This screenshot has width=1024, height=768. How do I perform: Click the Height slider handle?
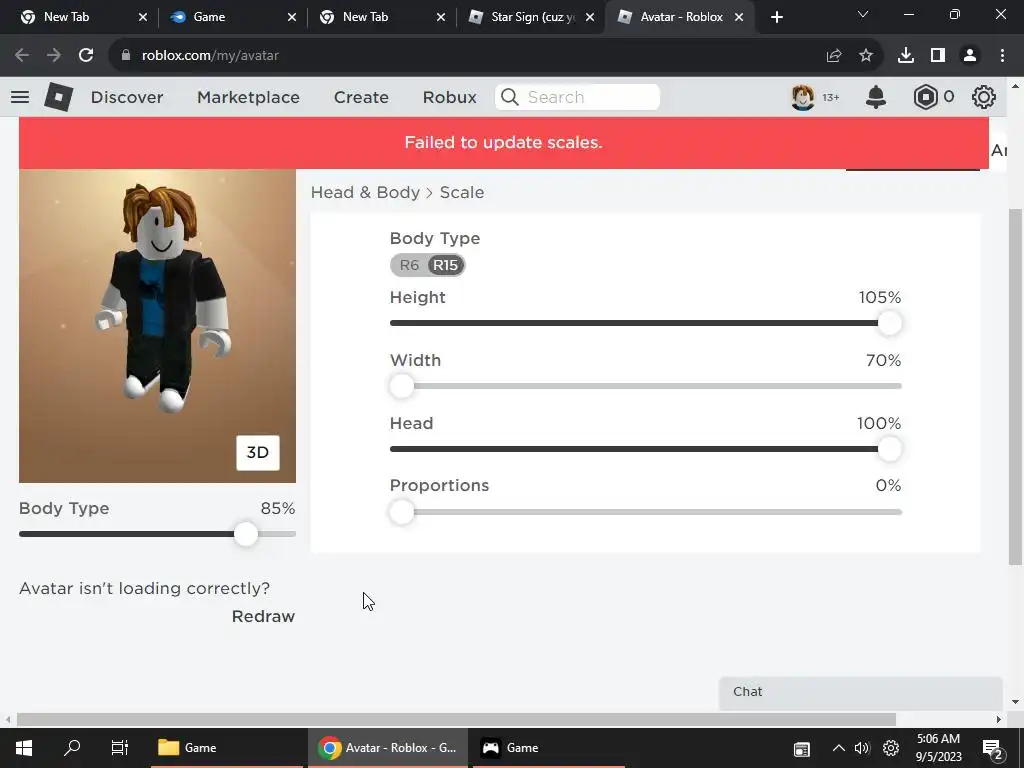(x=889, y=323)
